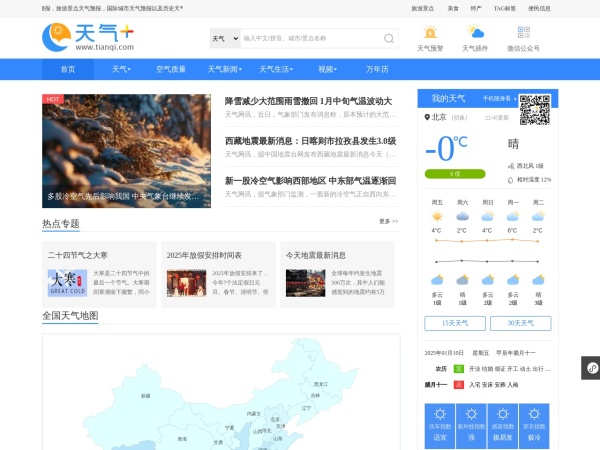Click the 15天天气 forecast button

click(447, 323)
